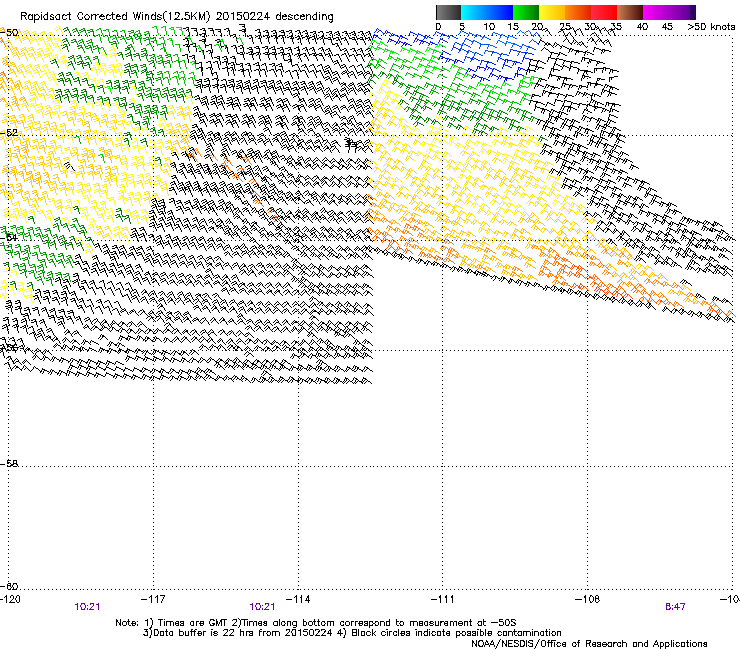This screenshot has height=650, width=740.
Task: Click the green 15-20 knots legend swatch
Action: click(x=526, y=12)
